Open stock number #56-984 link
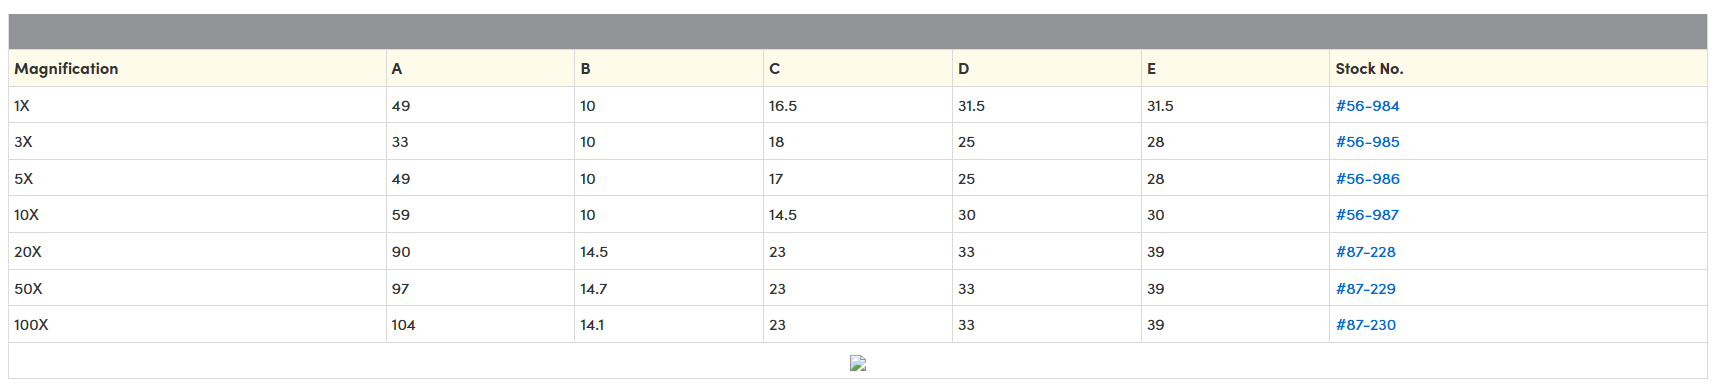Screen dimensions: 1726x389 1367,106
